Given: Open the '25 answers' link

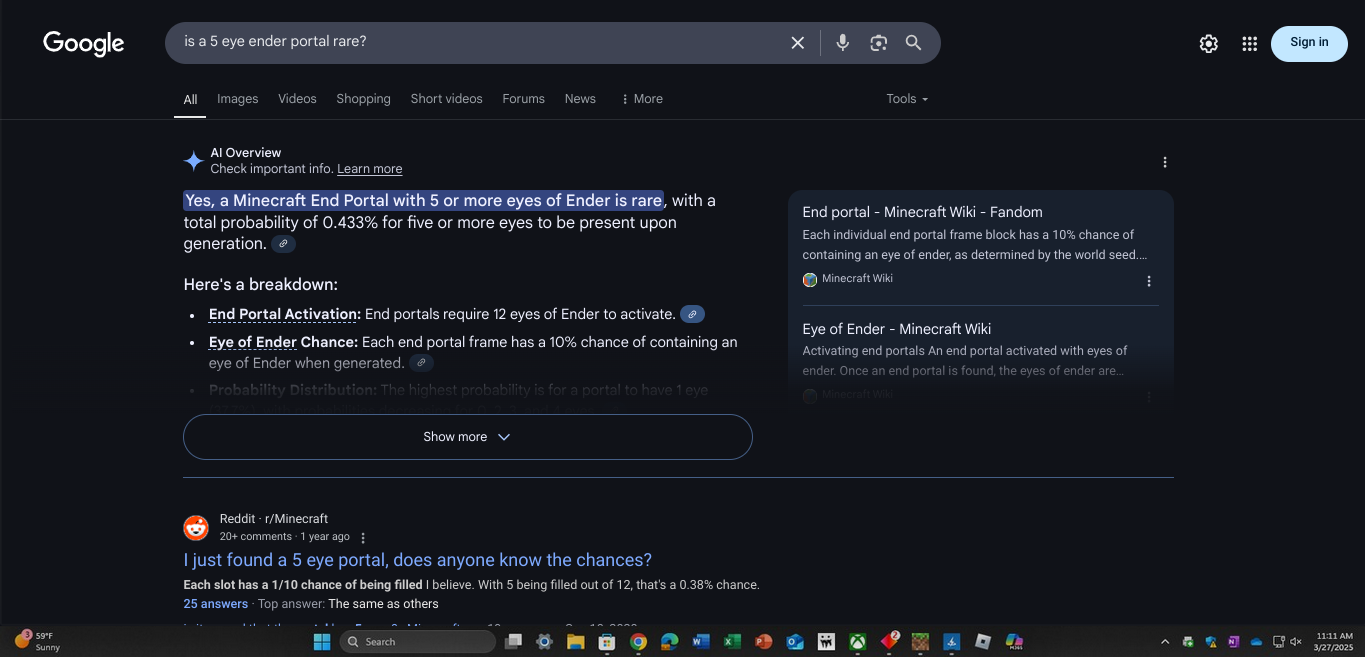Looking at the screenshot, I should coord(215,604).
